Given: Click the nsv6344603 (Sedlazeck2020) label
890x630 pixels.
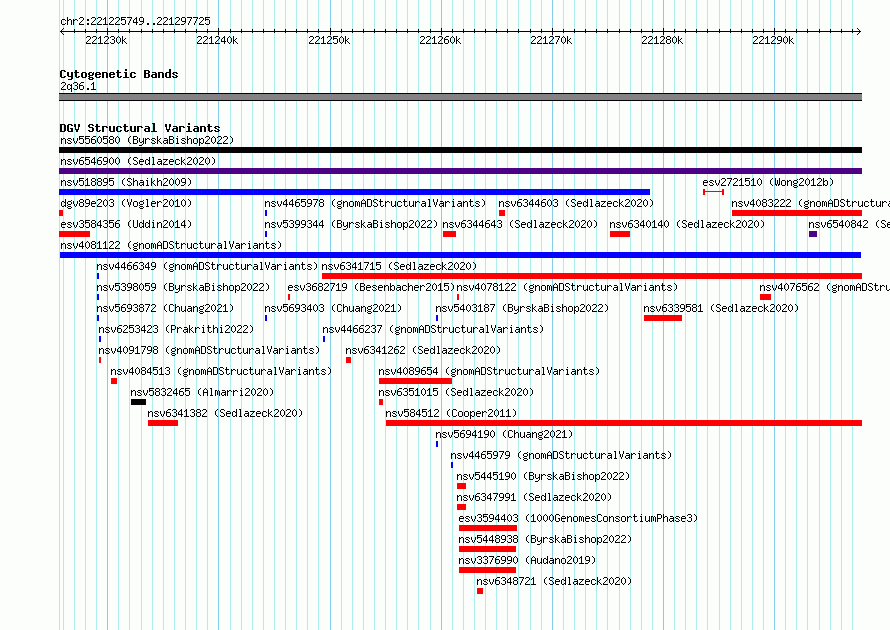Looking at the screenshot, I should 576,203.
